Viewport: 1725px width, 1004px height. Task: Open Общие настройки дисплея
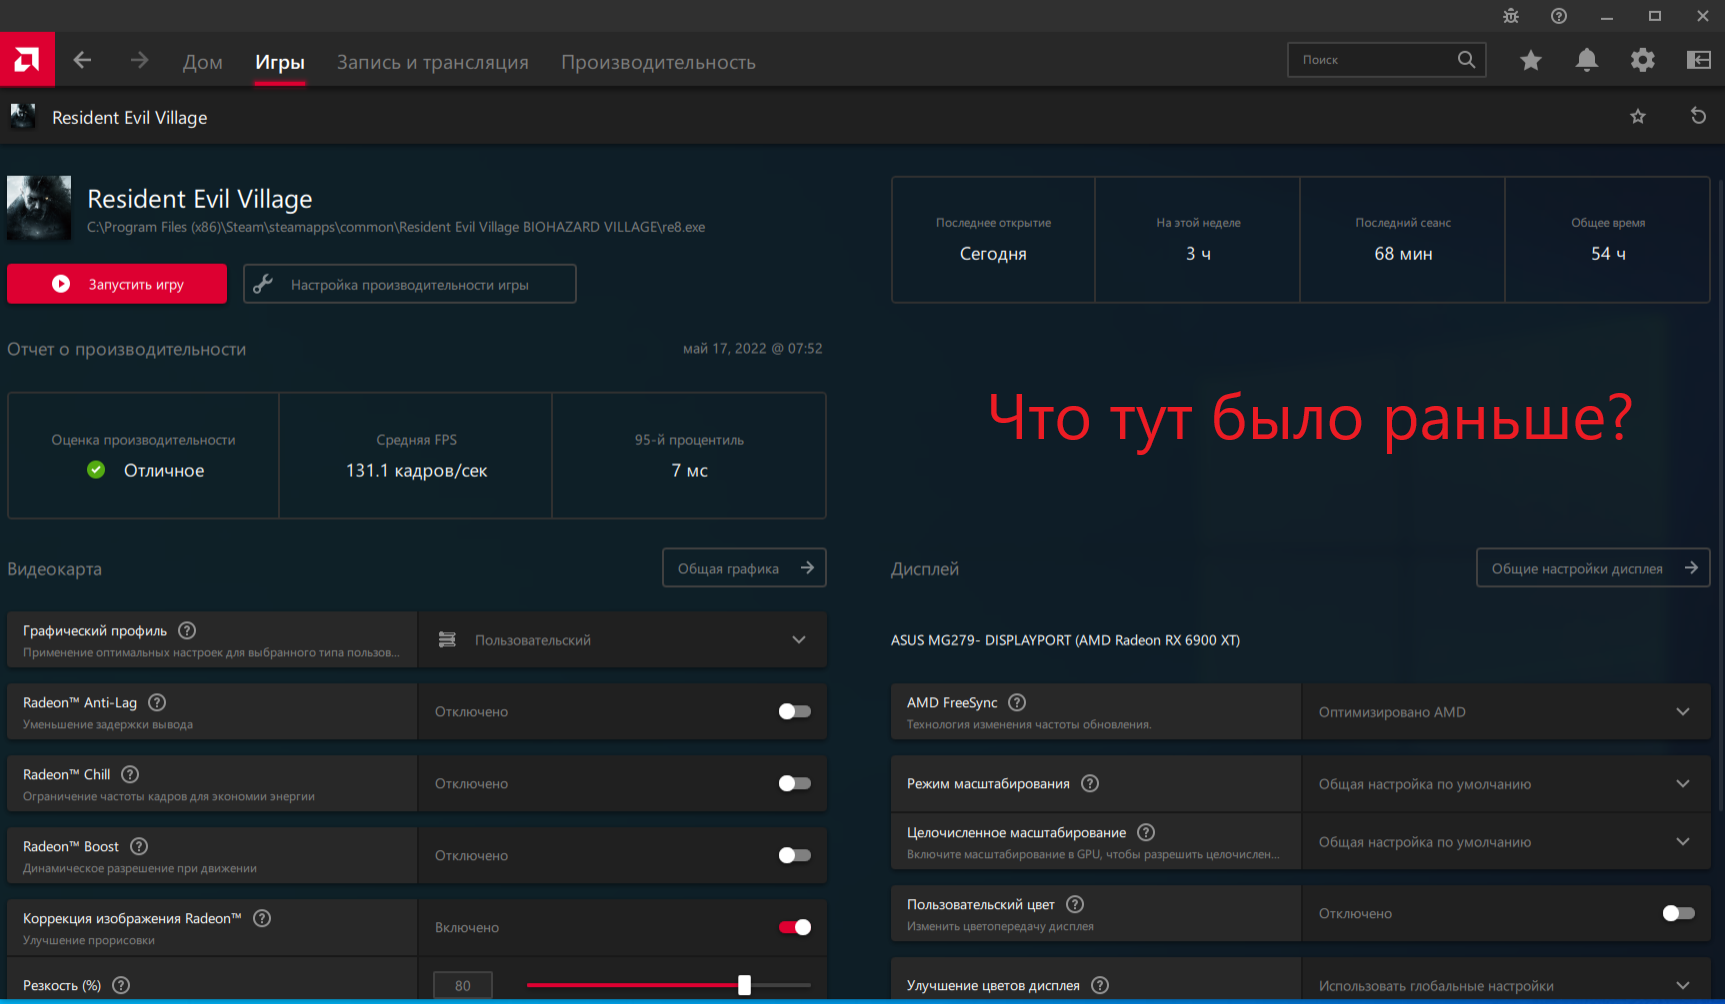point(1593,568)
